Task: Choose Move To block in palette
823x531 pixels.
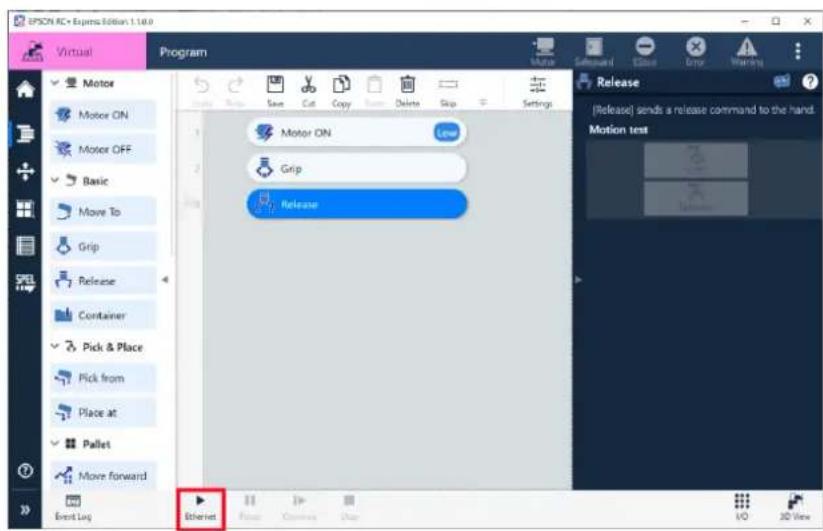Action: (x=103, y=212)
